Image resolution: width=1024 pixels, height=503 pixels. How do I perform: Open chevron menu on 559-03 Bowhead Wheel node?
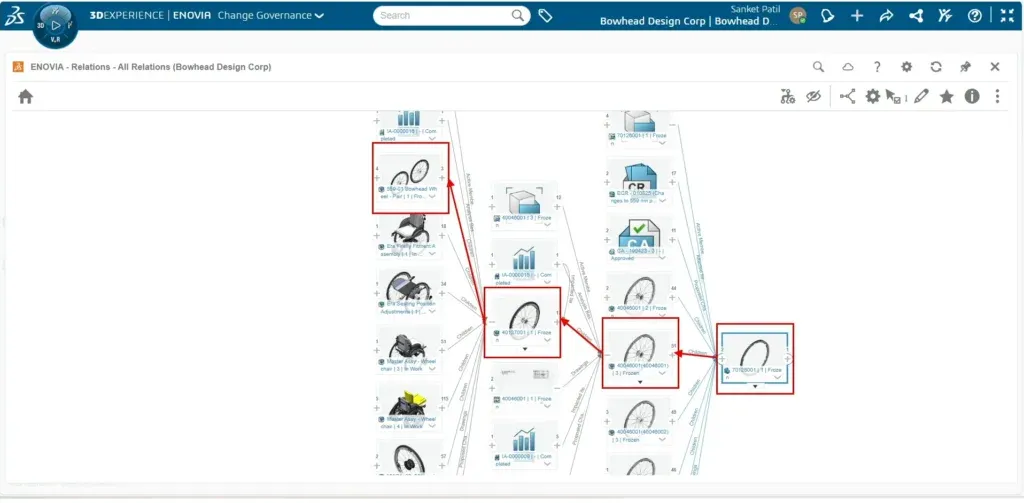pyautogui.click(x=432, y=196)
